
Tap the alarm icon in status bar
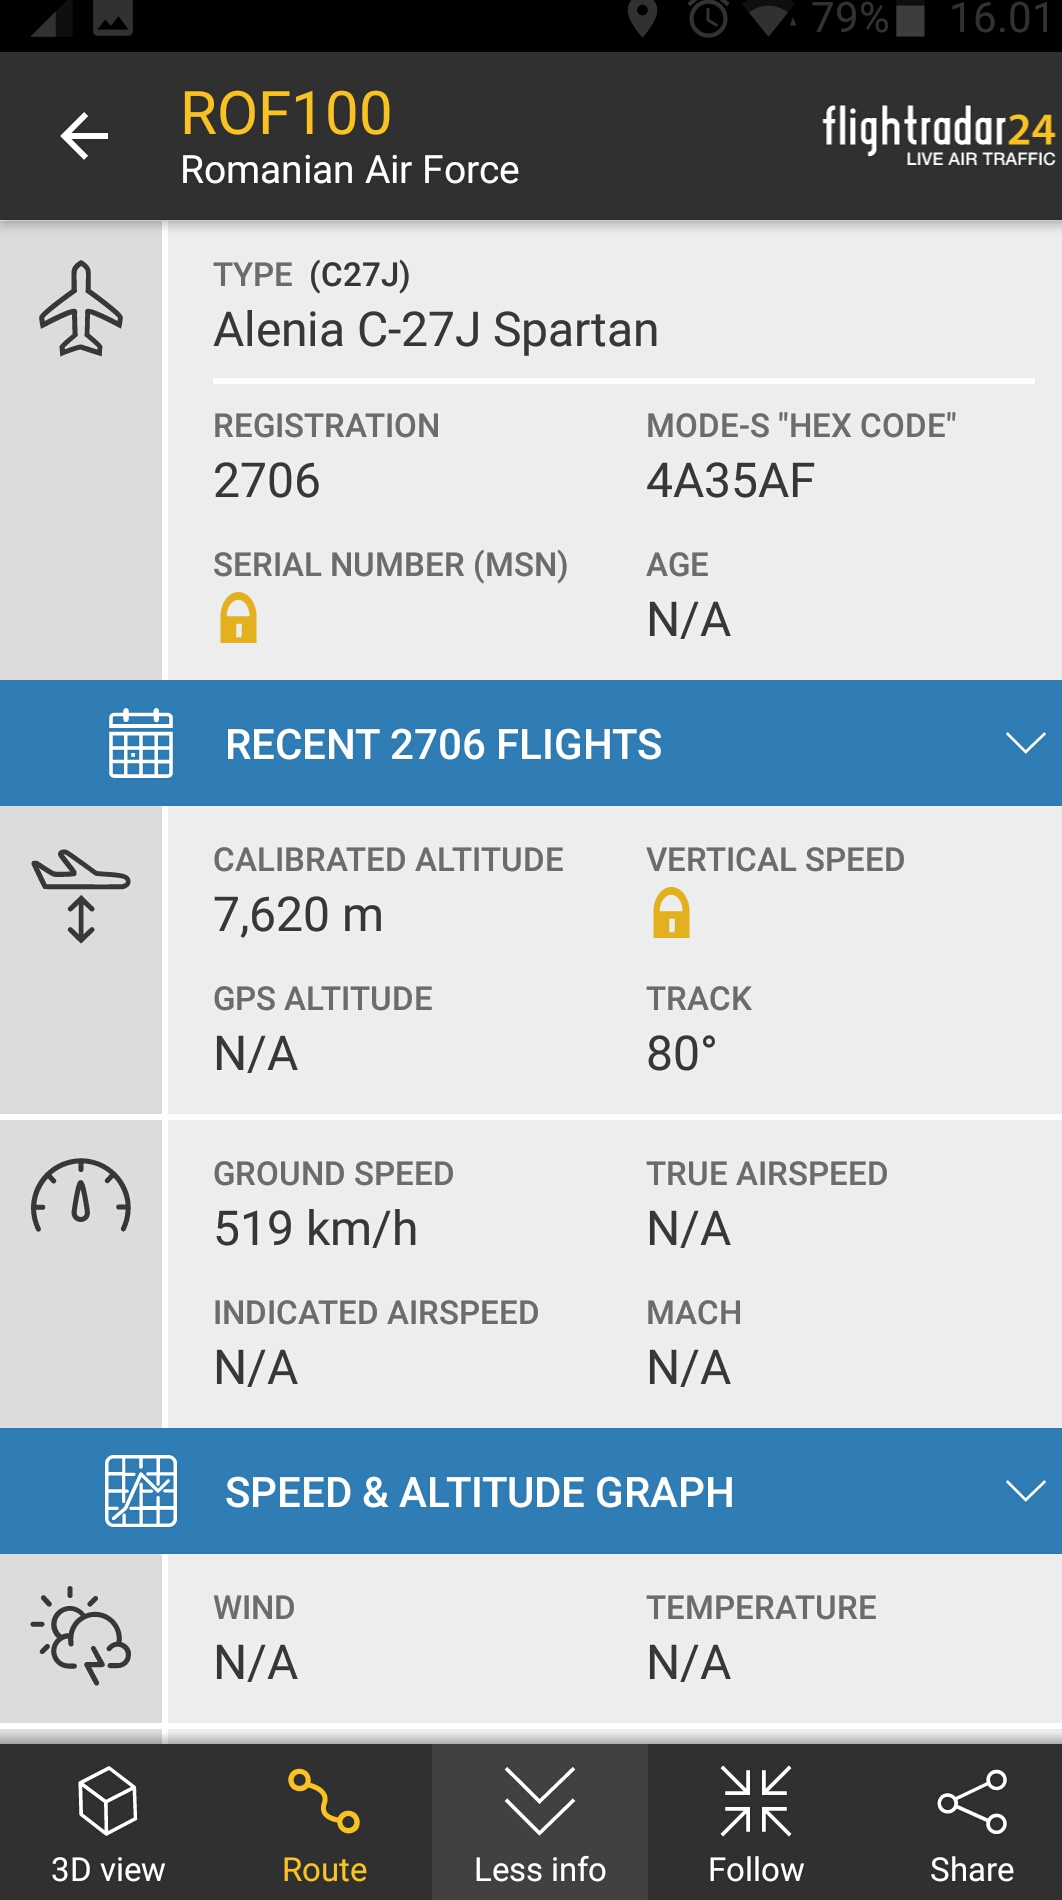click(708, 18)
